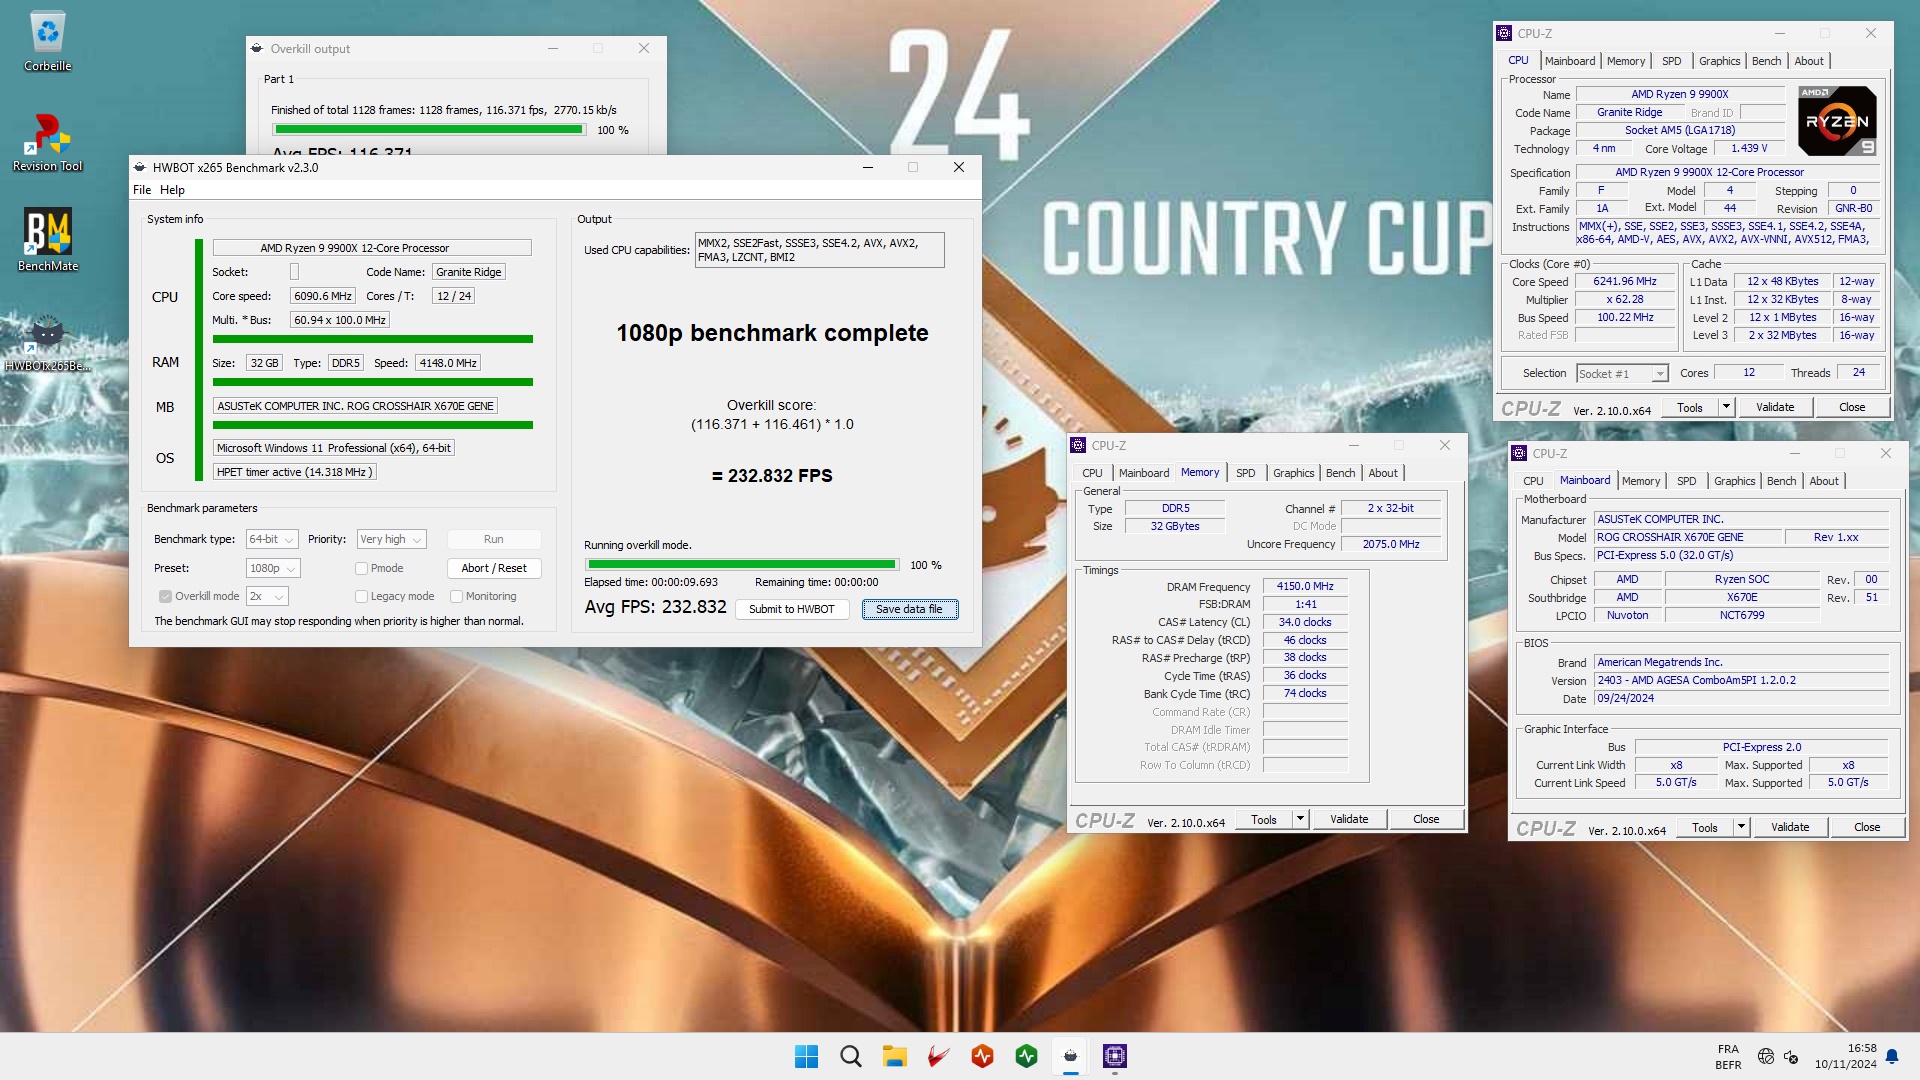Click the network globe tray icon
Viewport: 1920px width, 1080px height.
(x=1766, y=1056)
